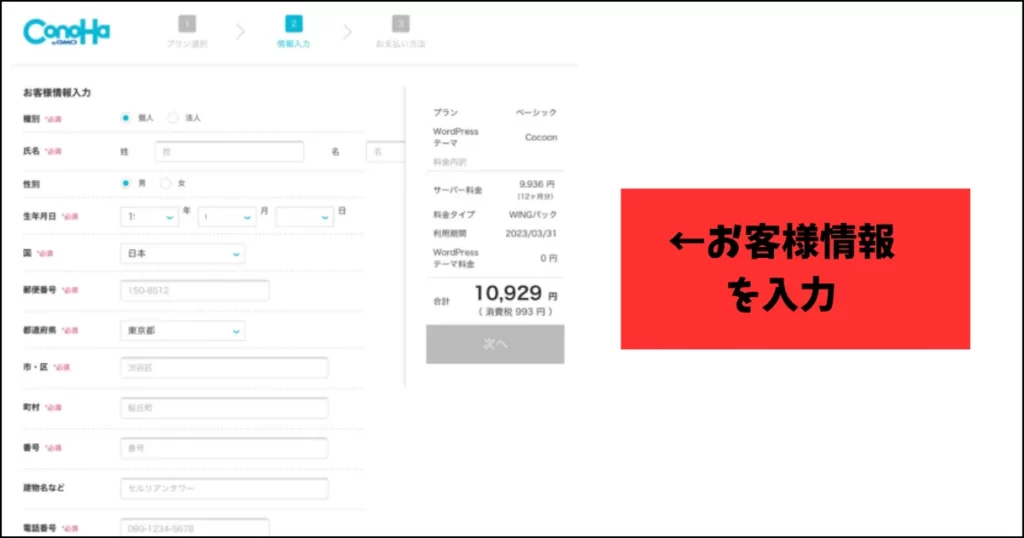Click the 電話番号 input field
Screen dimensions: 1024x538
point(195,528)
